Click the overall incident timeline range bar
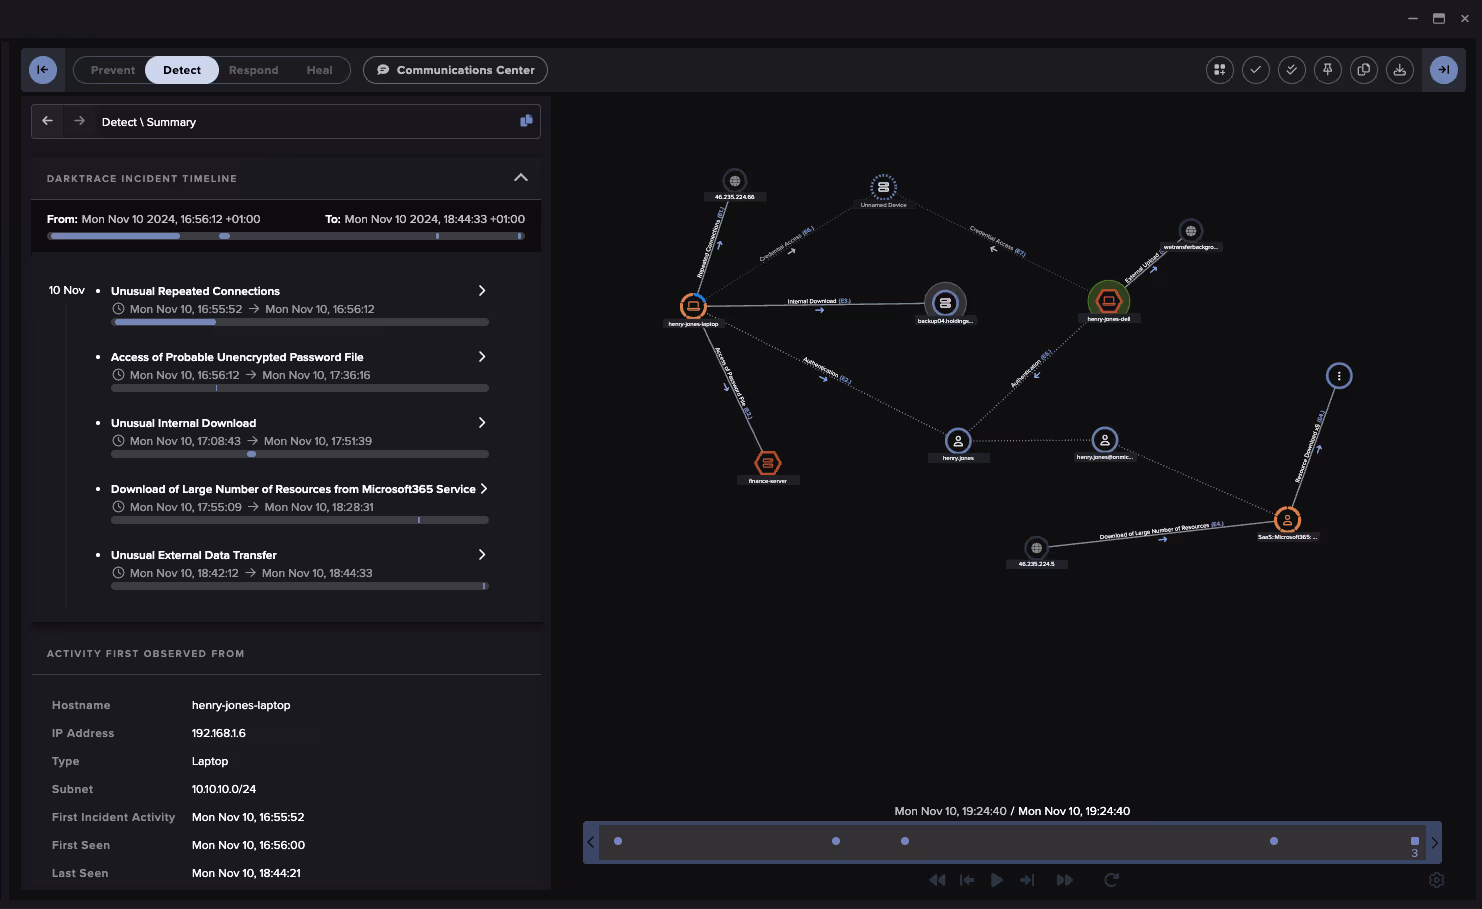 286,236
